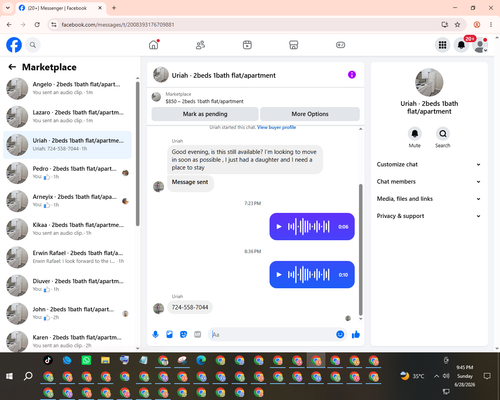Screen dimensions: 500x400
Task: Click the attach photo icon in composer
Action: (x=169, y=334)
